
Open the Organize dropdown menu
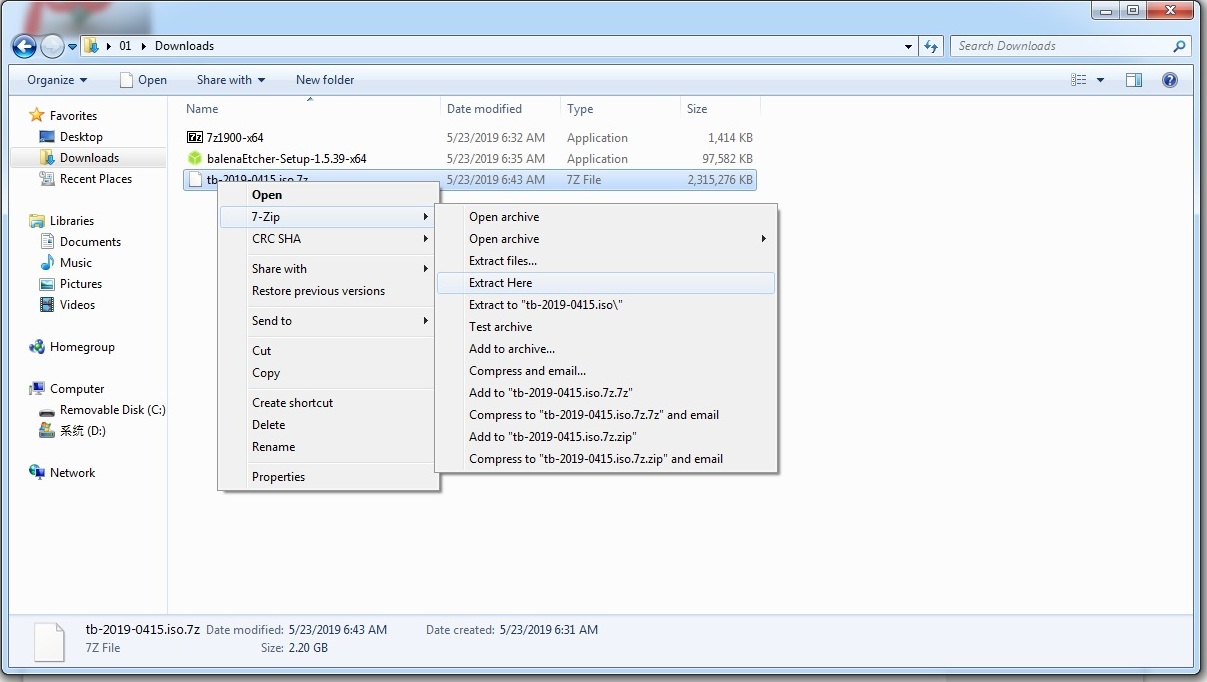coord(57,80)
